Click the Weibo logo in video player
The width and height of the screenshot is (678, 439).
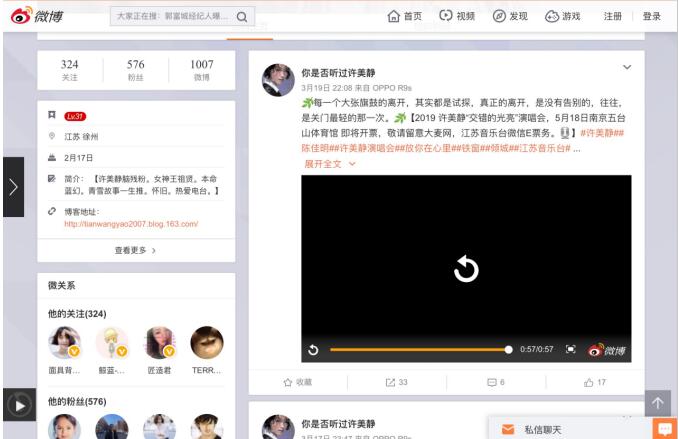coord(606,350)
